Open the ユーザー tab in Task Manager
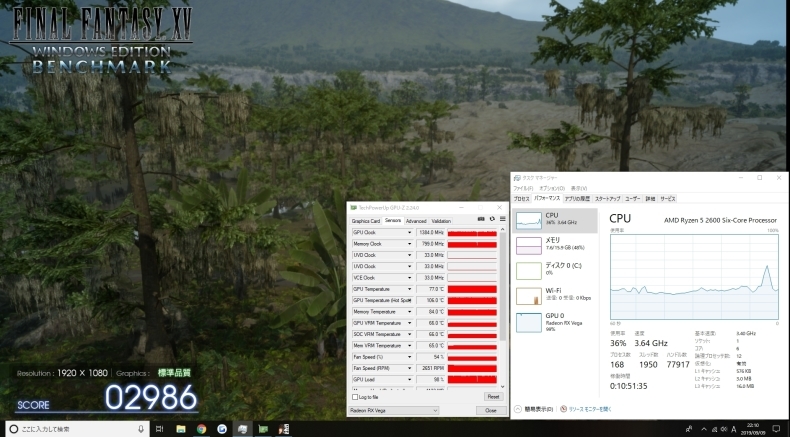This screenshot has height=437, width=790. pos(633,199)
